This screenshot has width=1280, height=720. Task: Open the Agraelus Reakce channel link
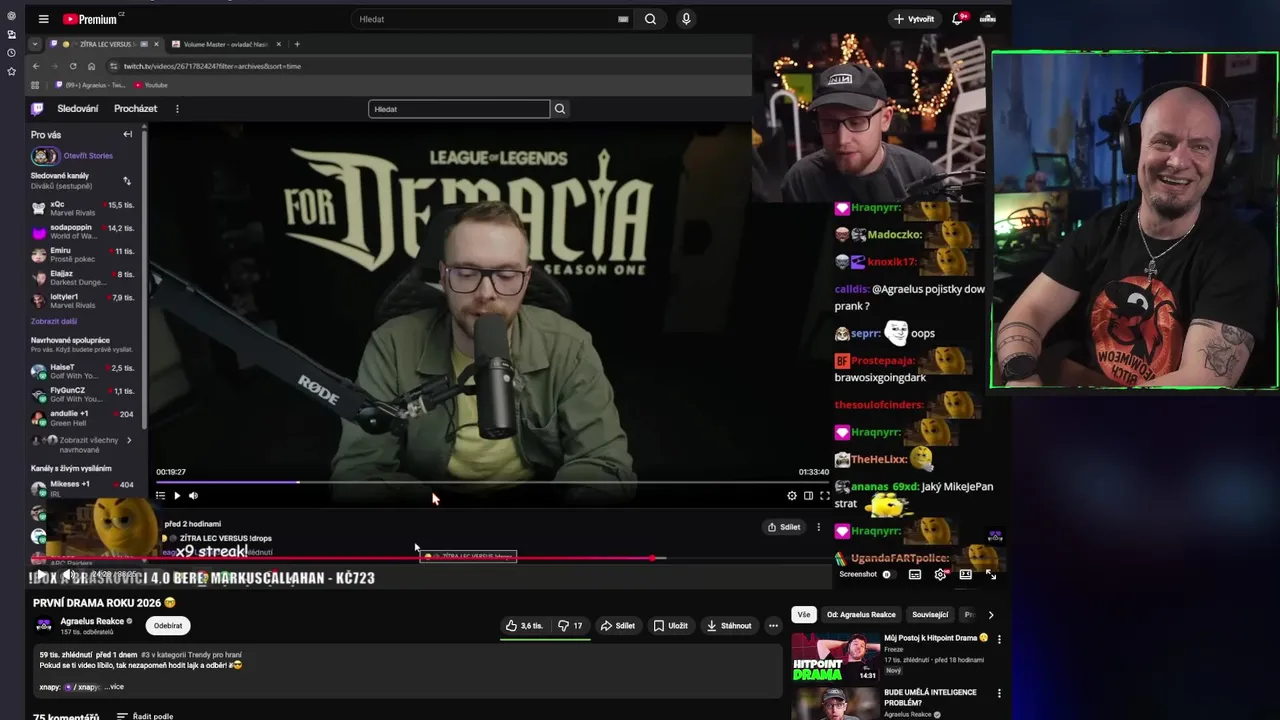point(92,621)
